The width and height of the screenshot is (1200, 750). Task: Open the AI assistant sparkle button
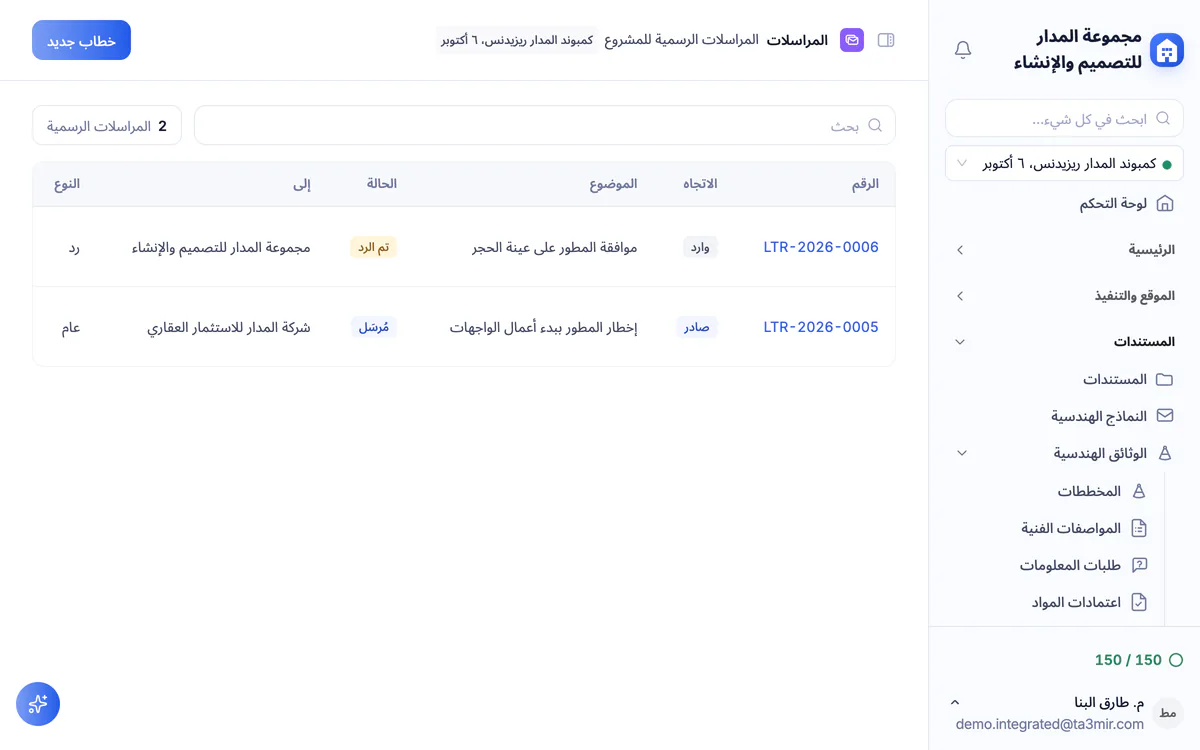tap(38, 704)
